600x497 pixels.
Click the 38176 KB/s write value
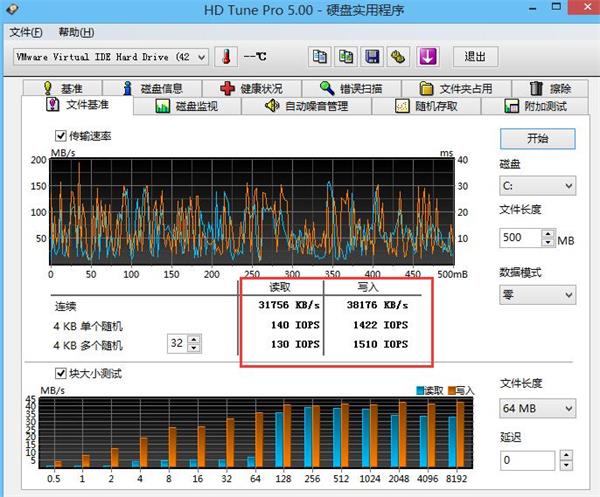[x=377, y=305]
